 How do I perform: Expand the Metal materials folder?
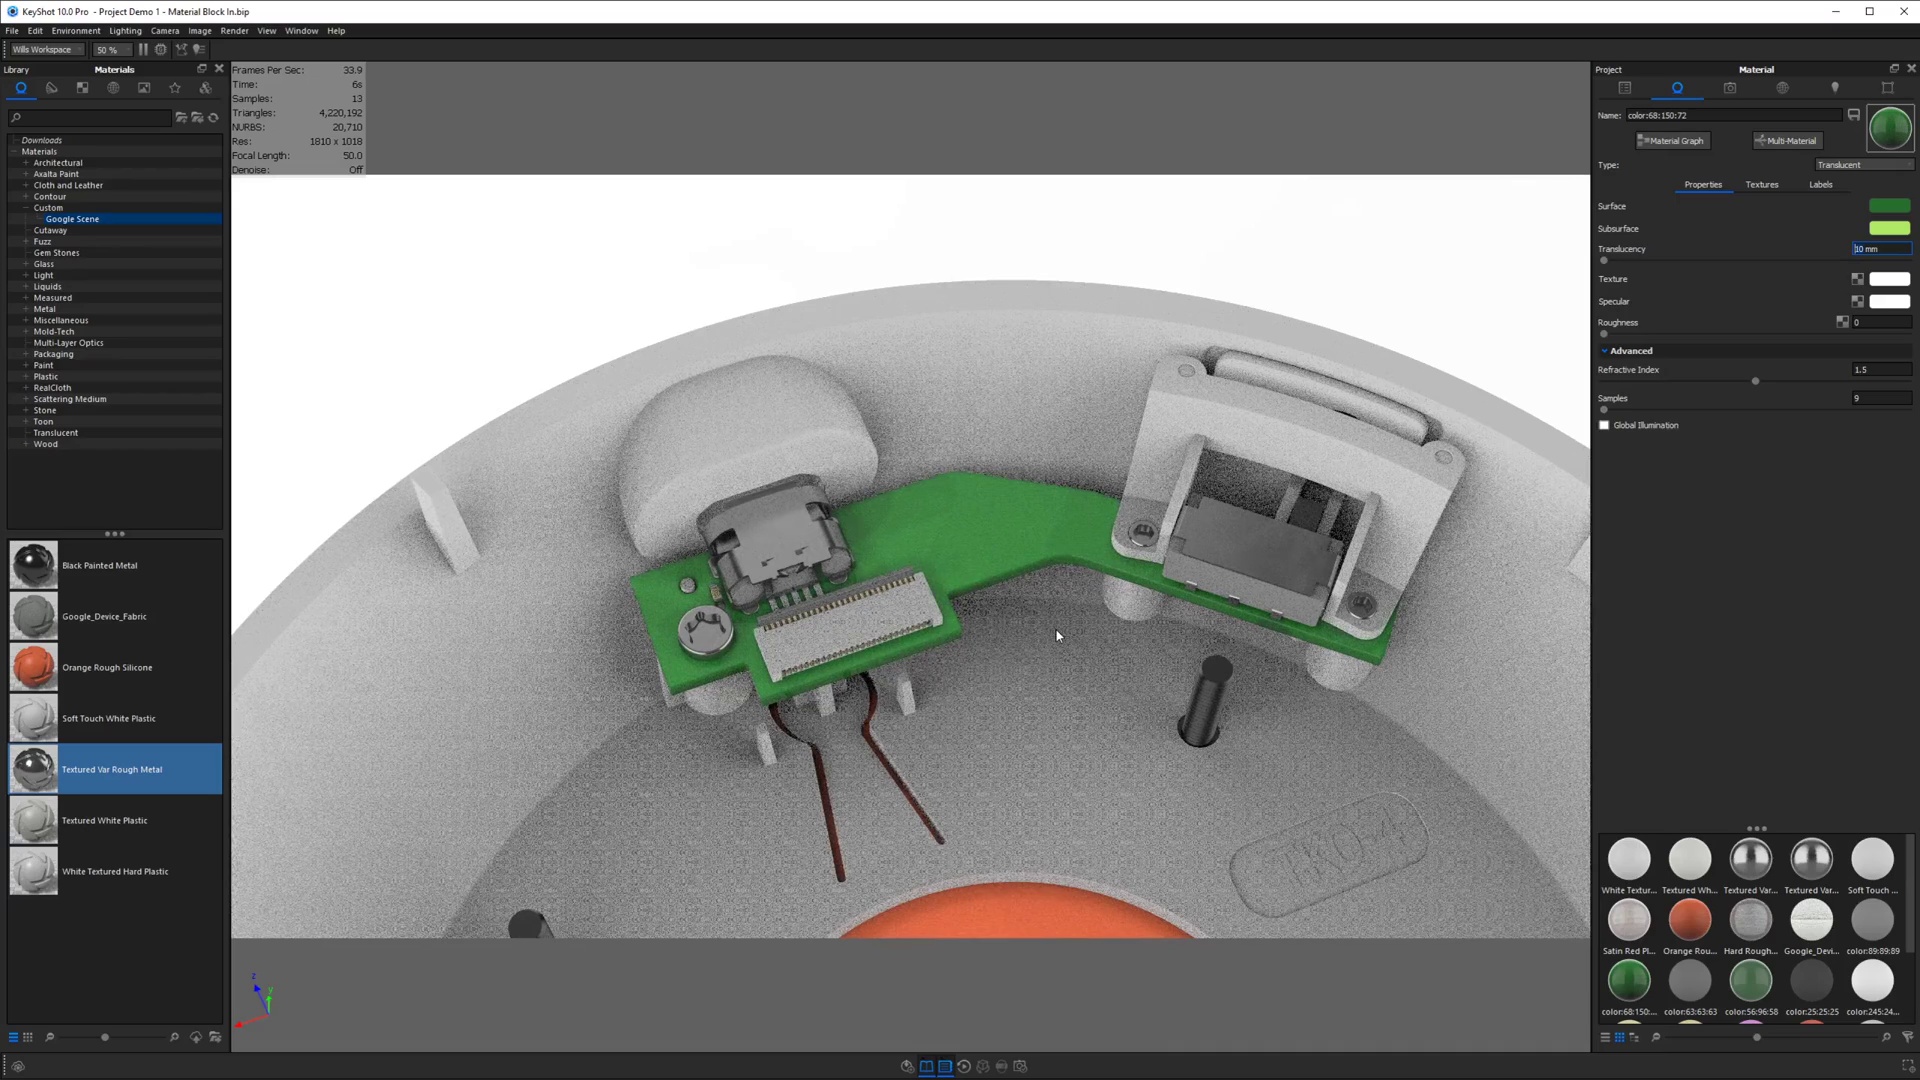(x=26, y=309)
